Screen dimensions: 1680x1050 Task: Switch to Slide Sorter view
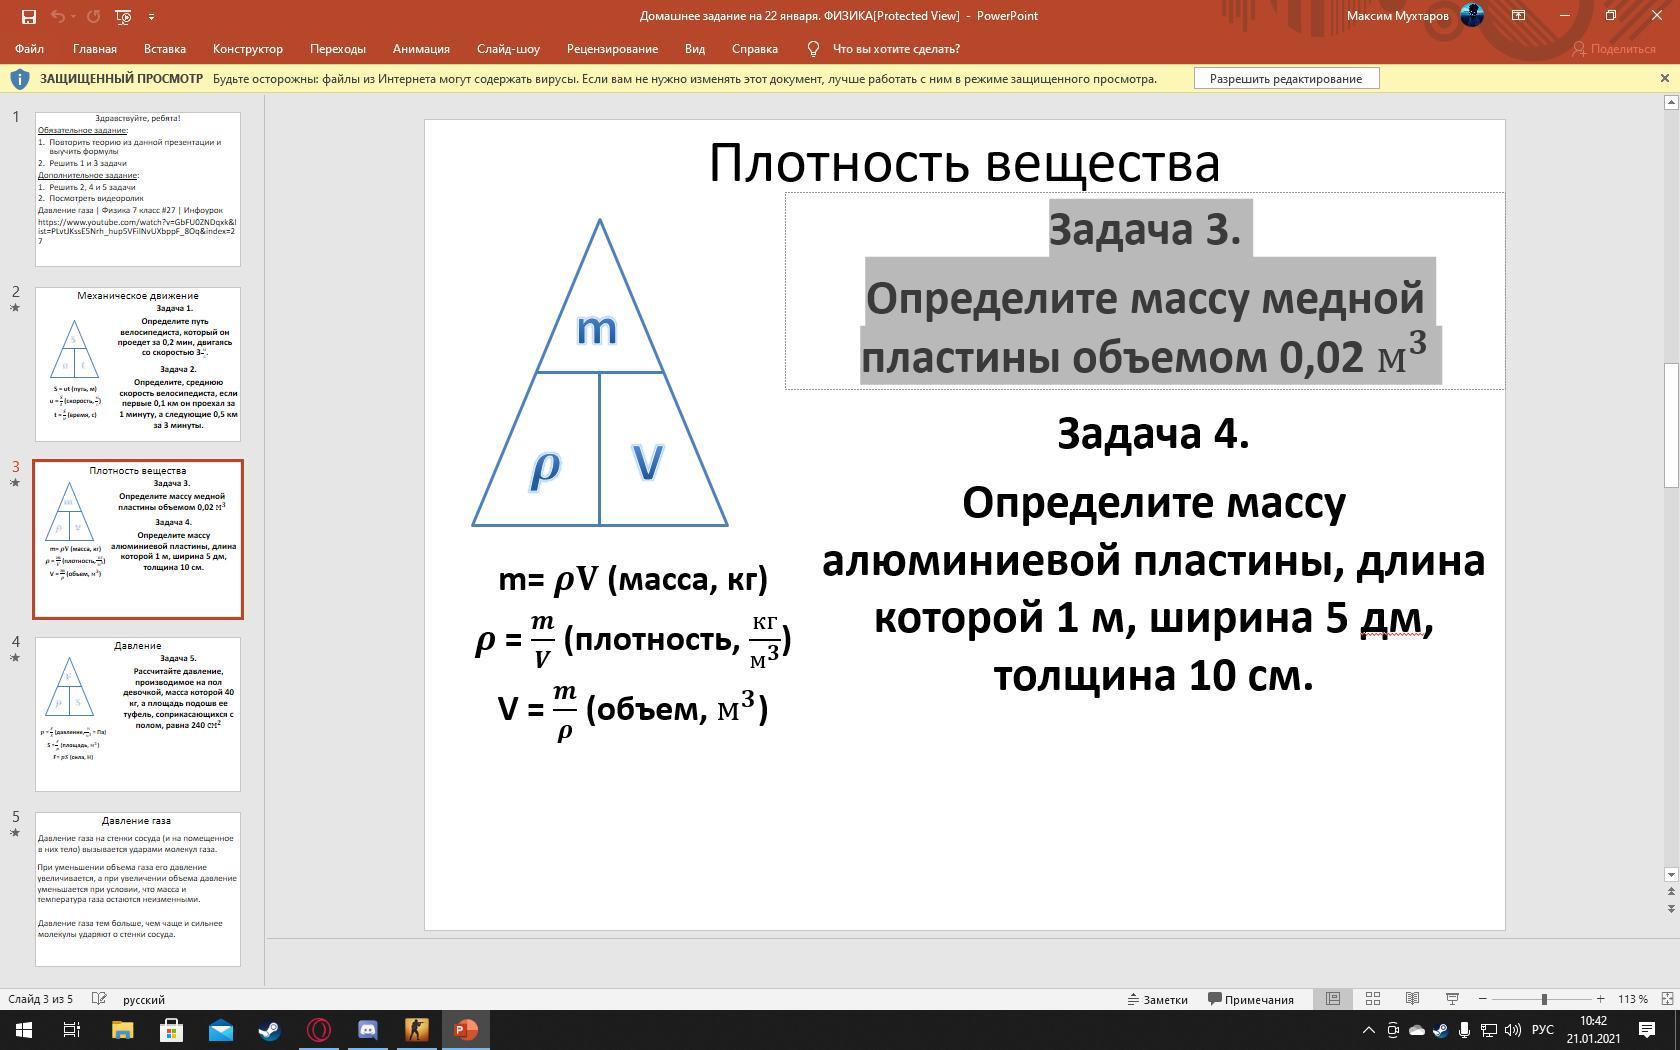pos(1373,999)
